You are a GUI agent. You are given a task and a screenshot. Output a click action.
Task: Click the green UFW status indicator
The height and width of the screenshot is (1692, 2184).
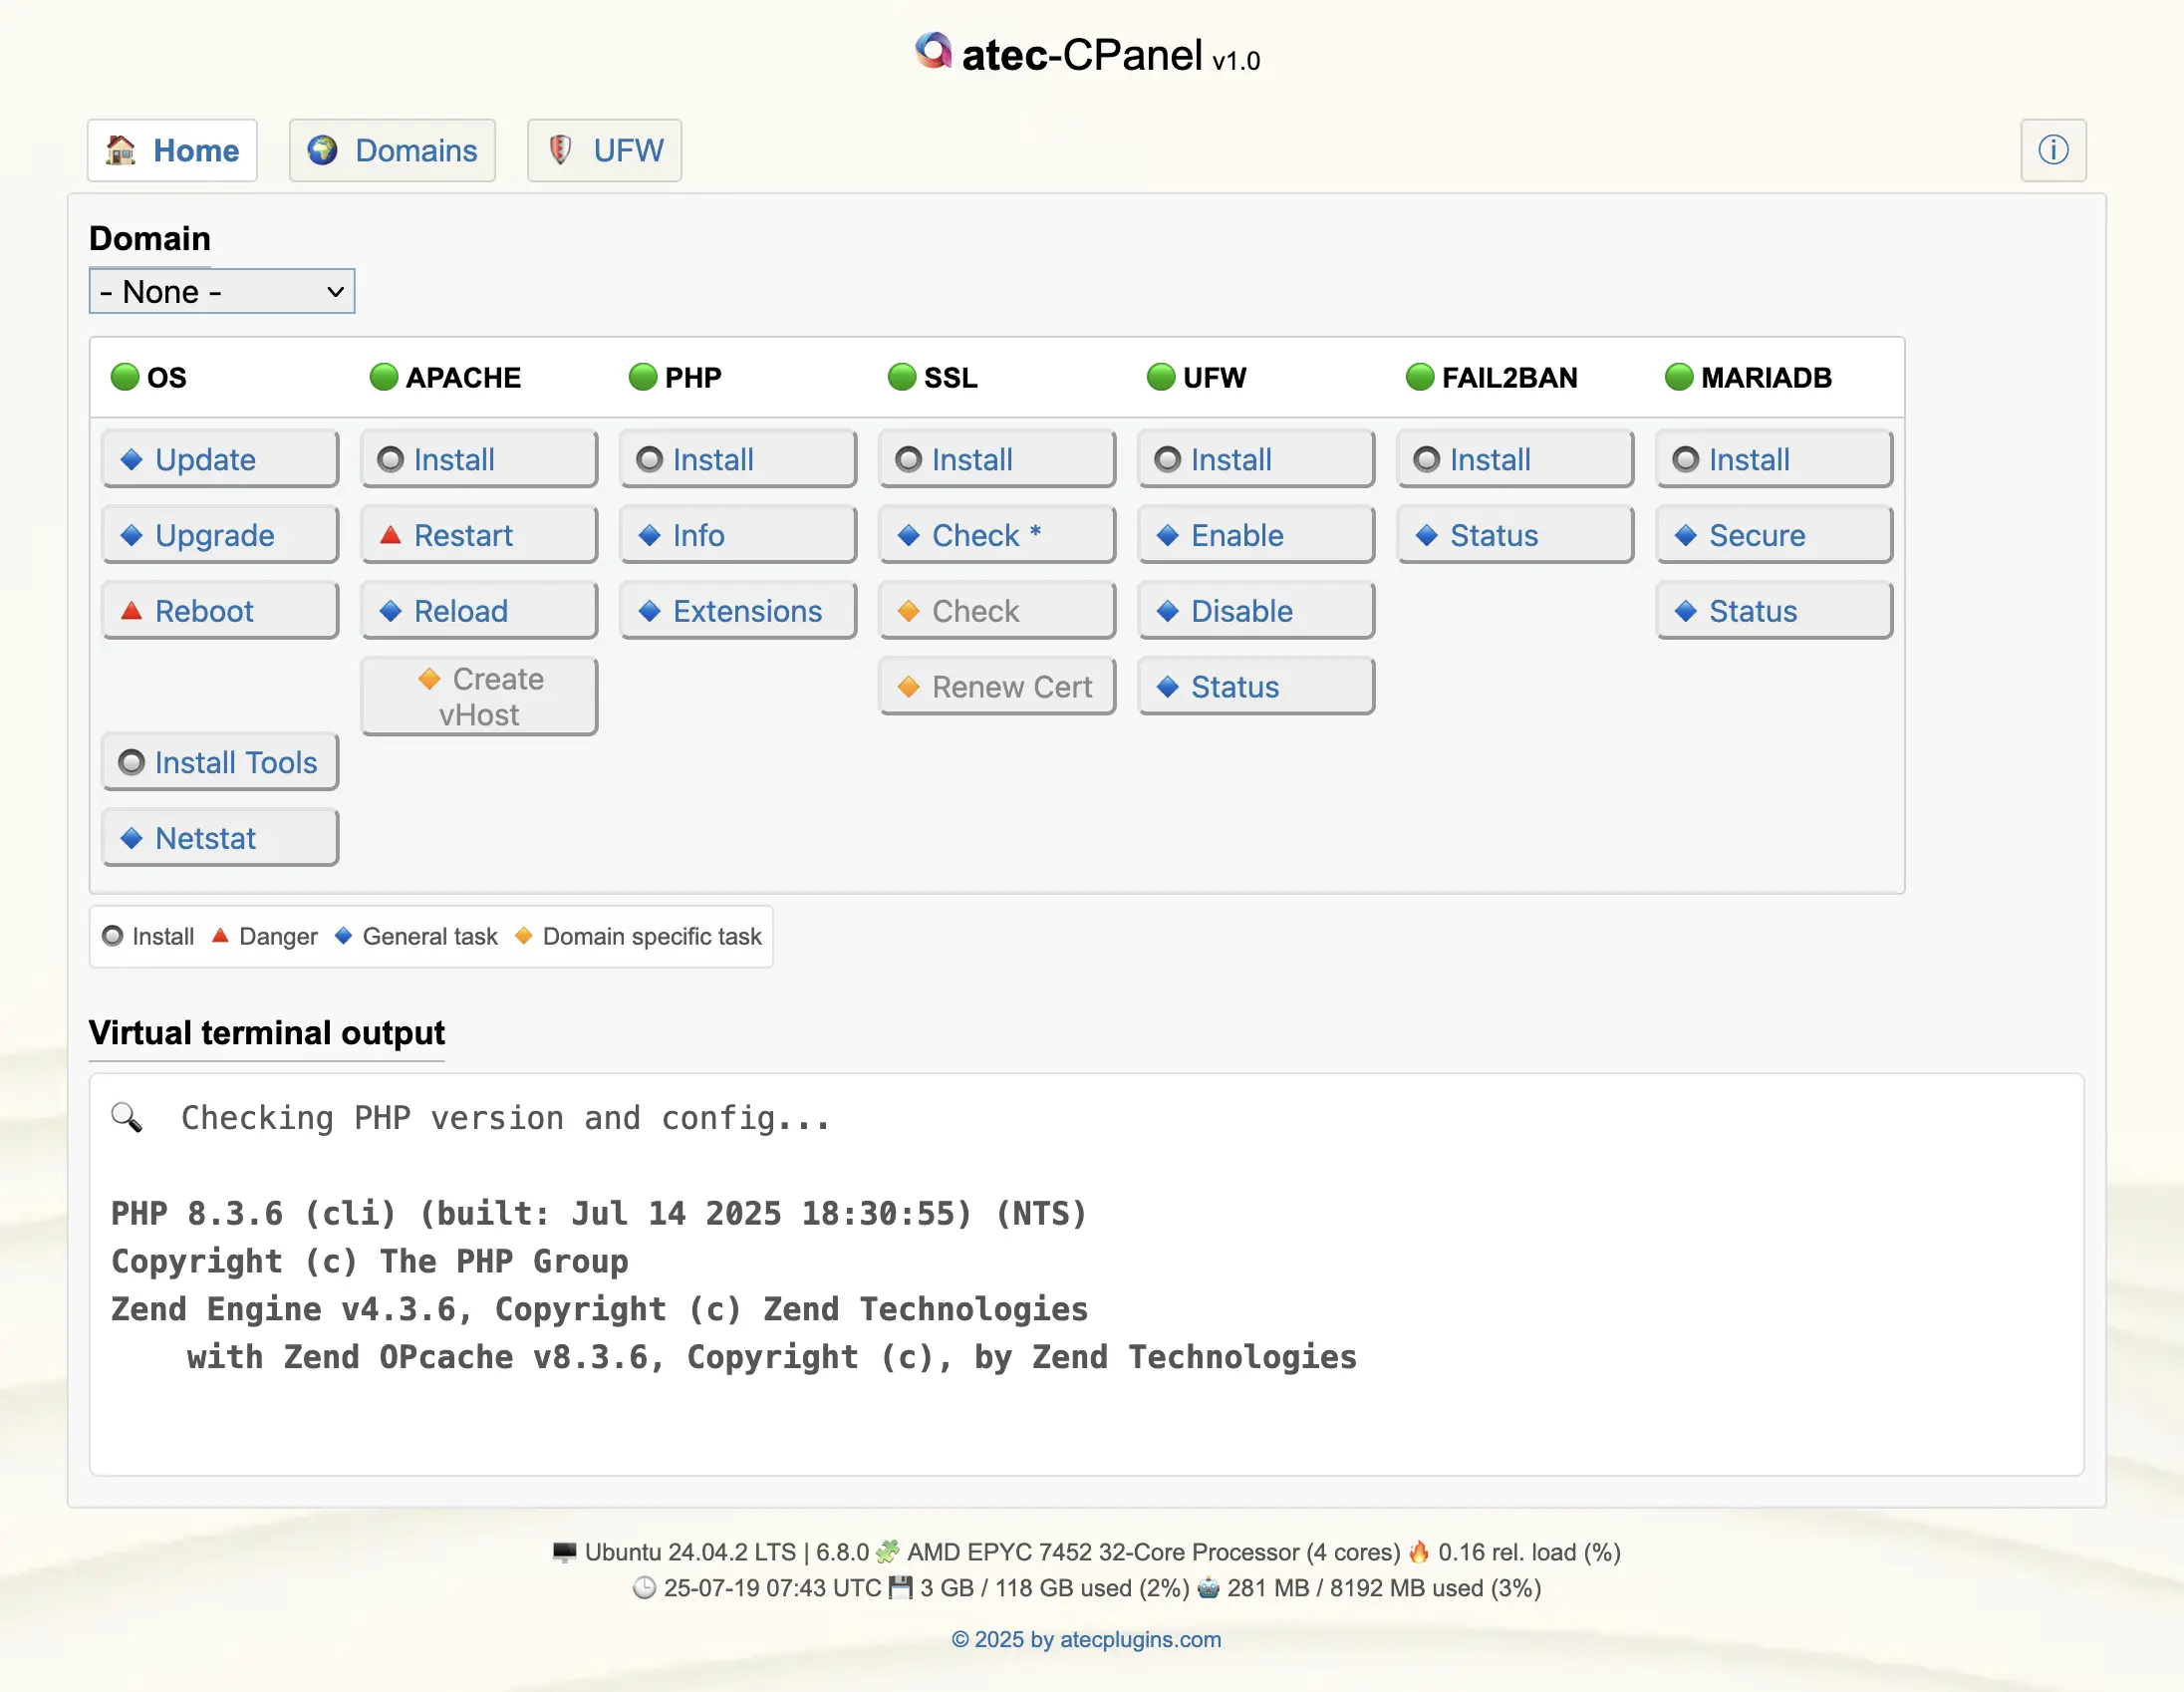(x=1161, y=377)
